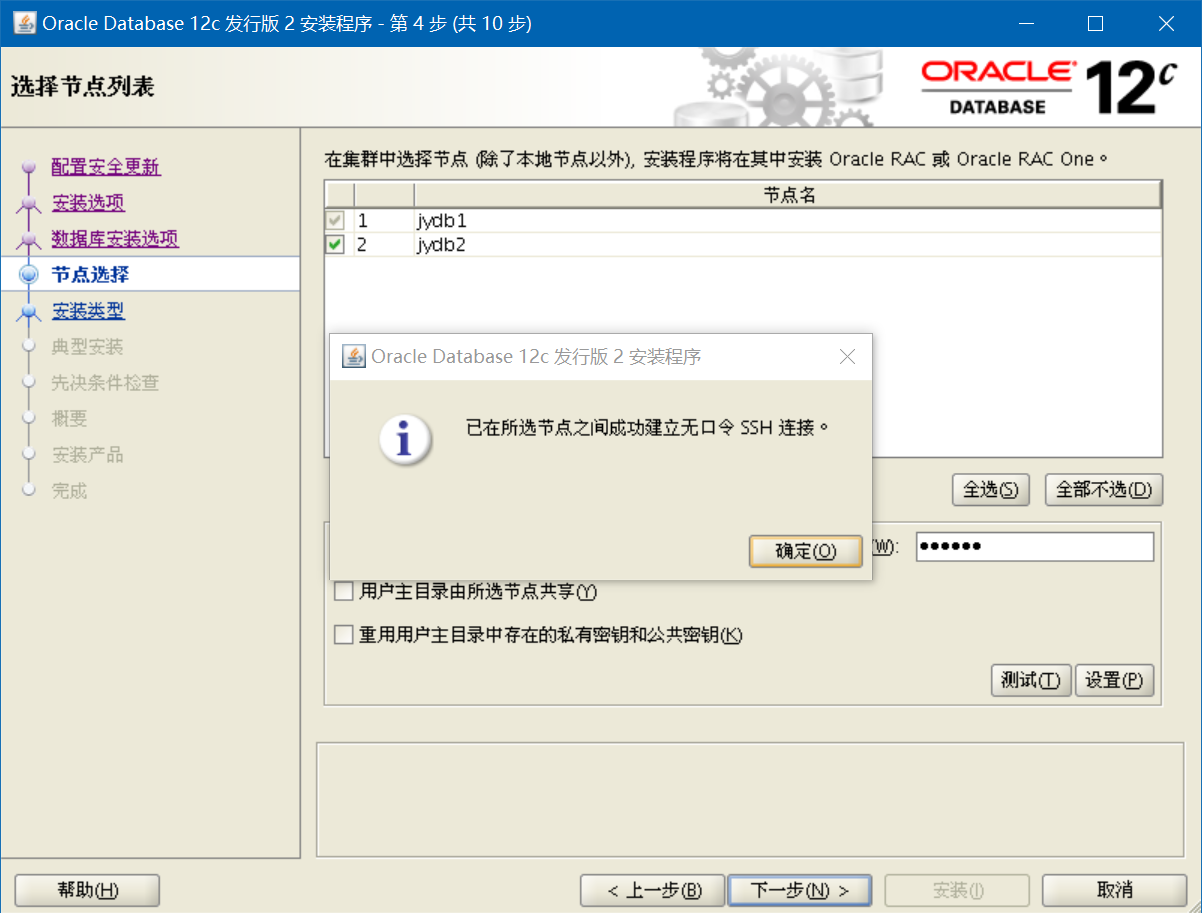This screenshot has height=913, width=1202.
Task: Click the 确定(O) button in dialog
Action: pos(805,551)
